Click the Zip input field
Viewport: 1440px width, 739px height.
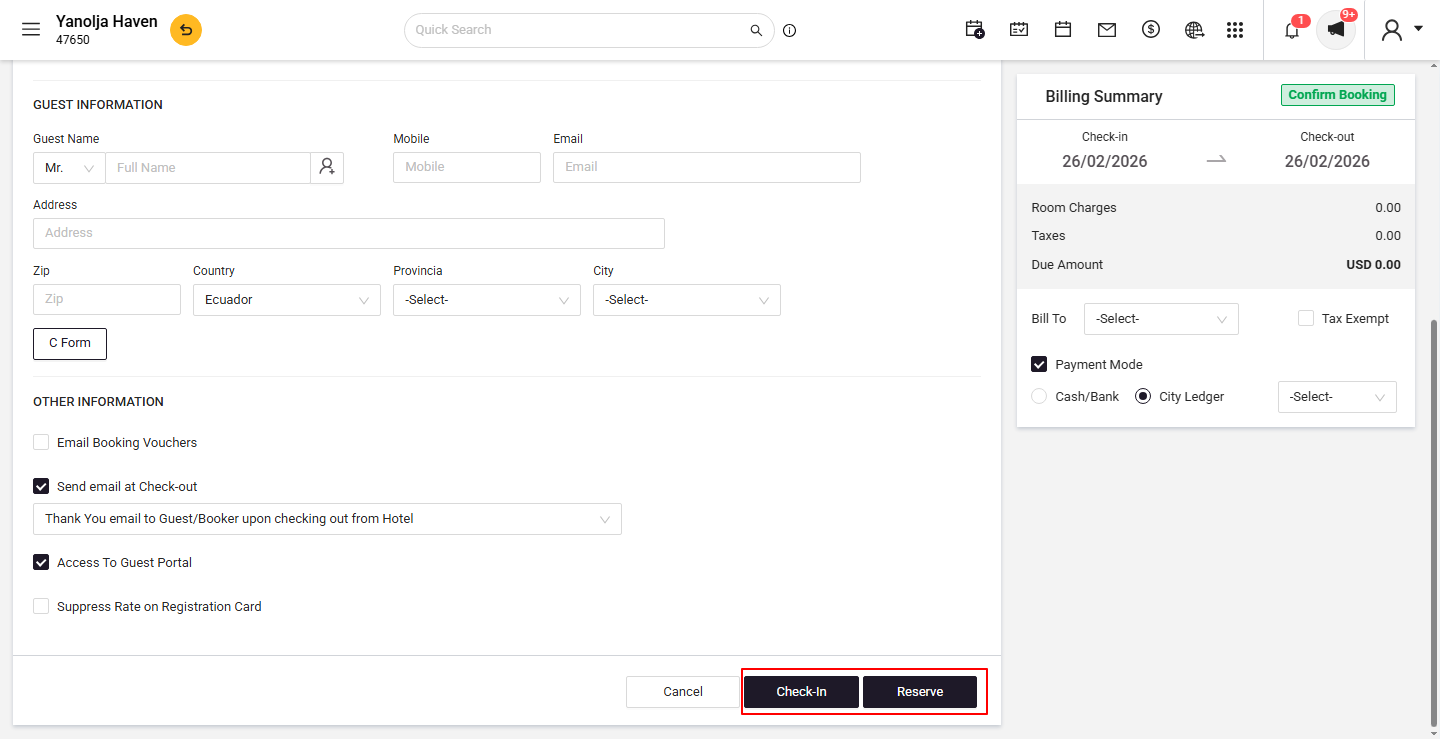pos(107,299)
